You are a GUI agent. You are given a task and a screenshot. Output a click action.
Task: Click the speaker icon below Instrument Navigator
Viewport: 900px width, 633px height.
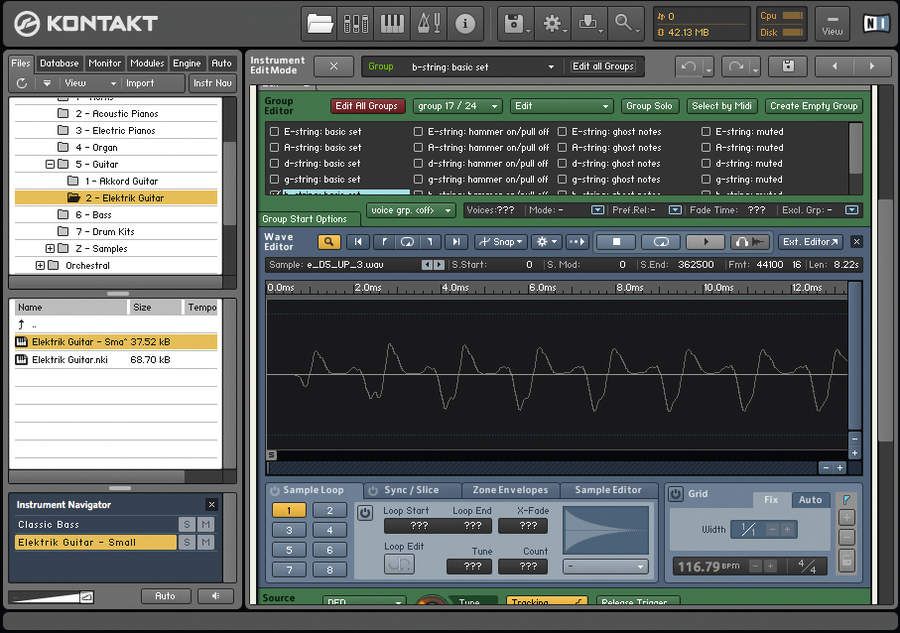coord(215,596)
